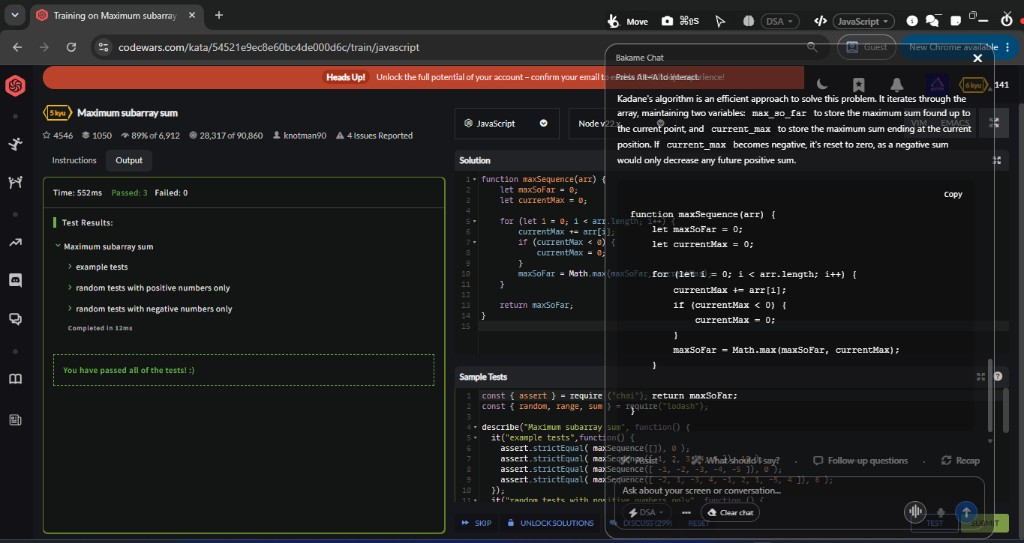
Task: Open more options ellipsis in chat input
Action: pos(686,512)
